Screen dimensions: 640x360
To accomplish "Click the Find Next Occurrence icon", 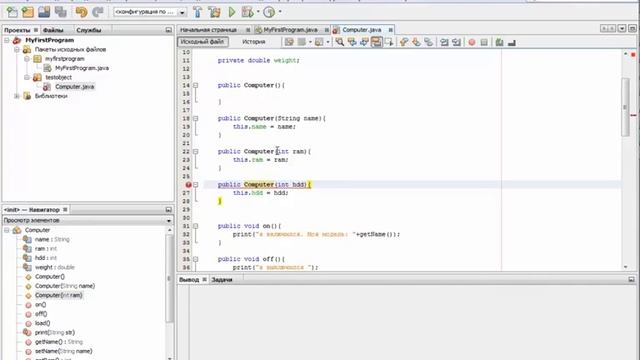I will (364, 42).
